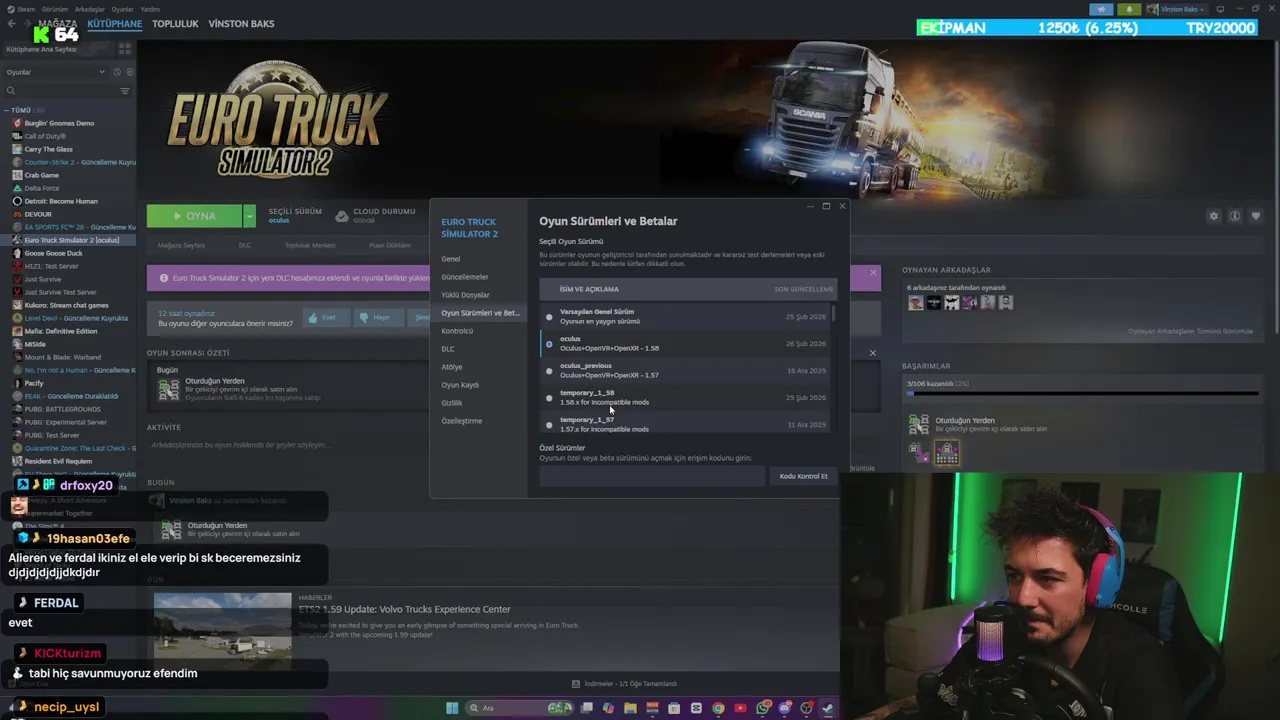1280x720 pixels.
Task: Open the Genel properties tab
Action: (451, 259)
